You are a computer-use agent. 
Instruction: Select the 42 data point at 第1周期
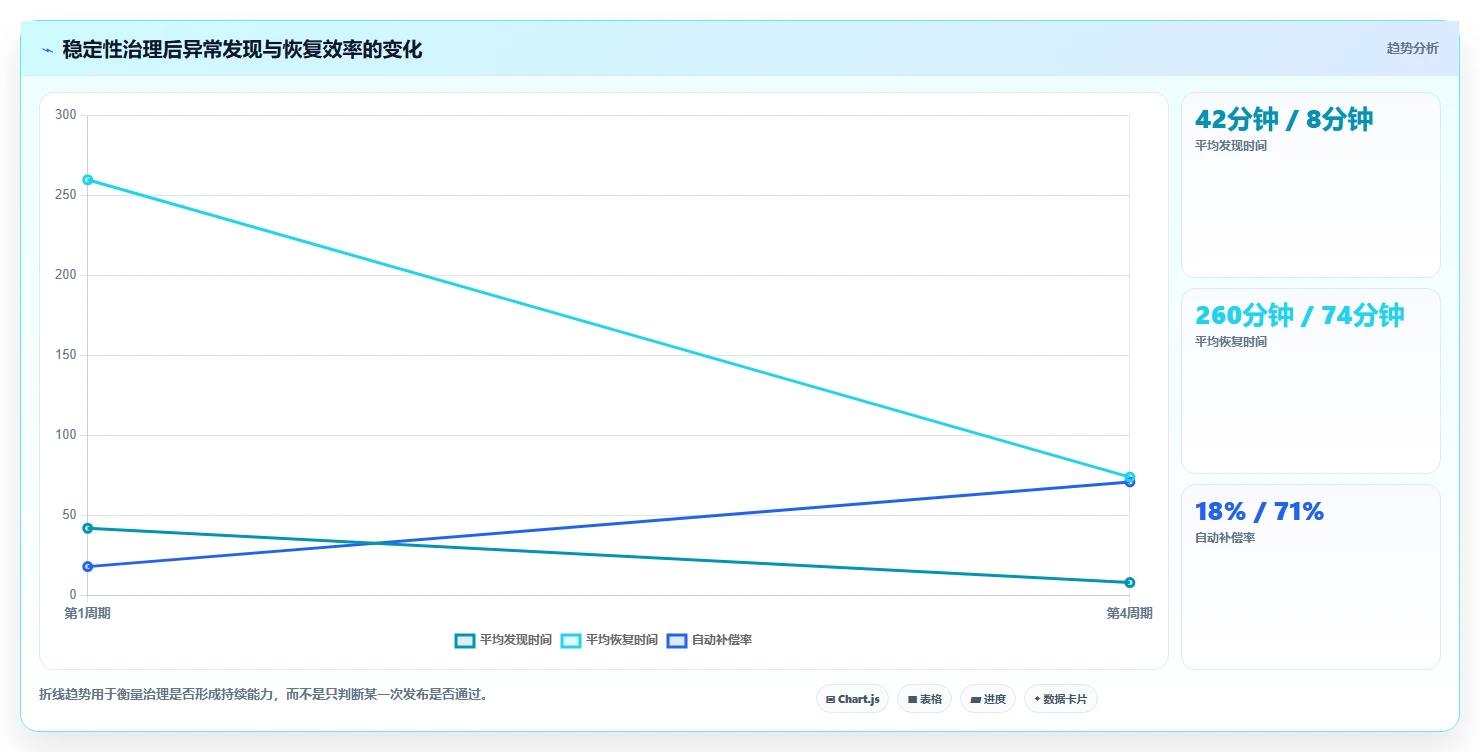click(x=88, y=528)
